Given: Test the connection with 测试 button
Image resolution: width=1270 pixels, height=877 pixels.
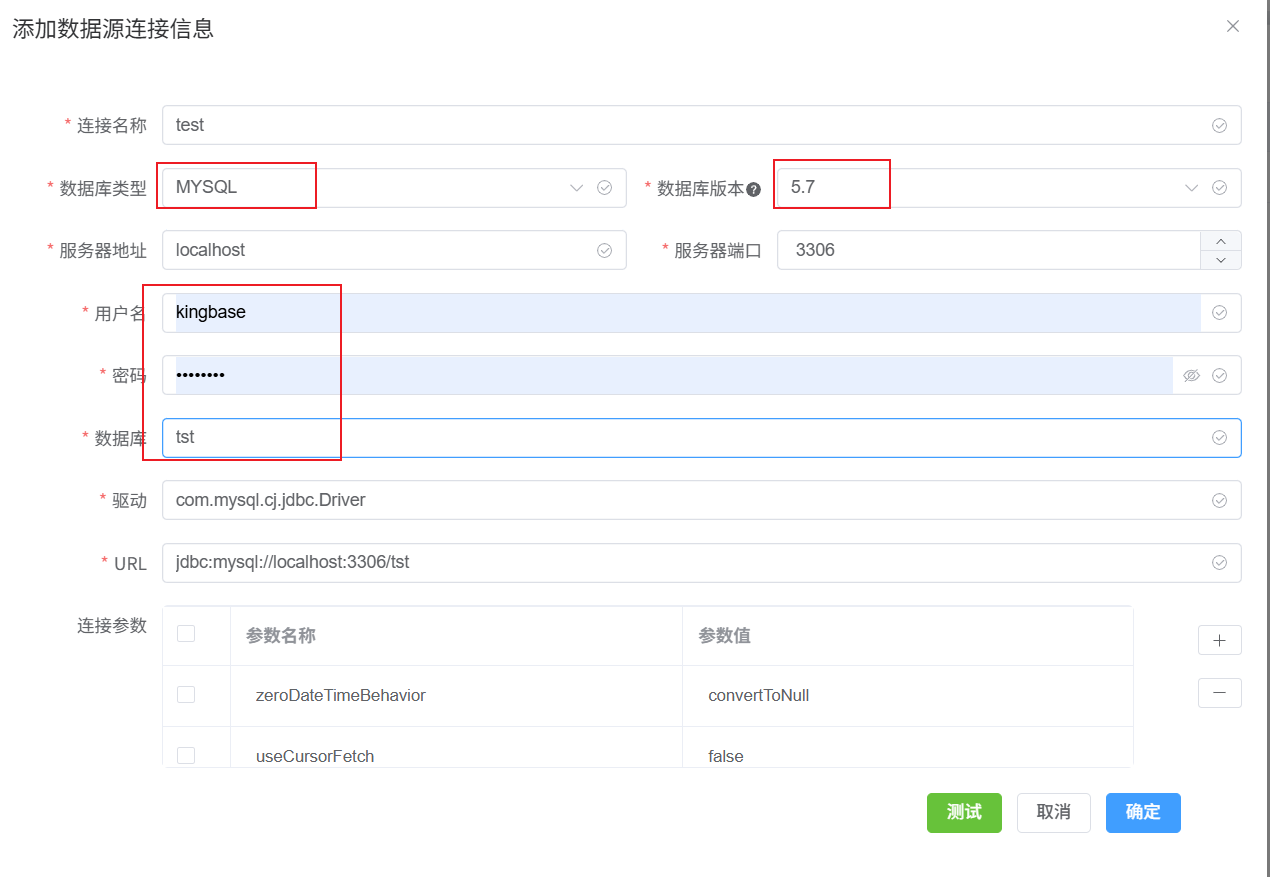Looking at the screenshot, I should pyautogui.click(x=964, y=813).
